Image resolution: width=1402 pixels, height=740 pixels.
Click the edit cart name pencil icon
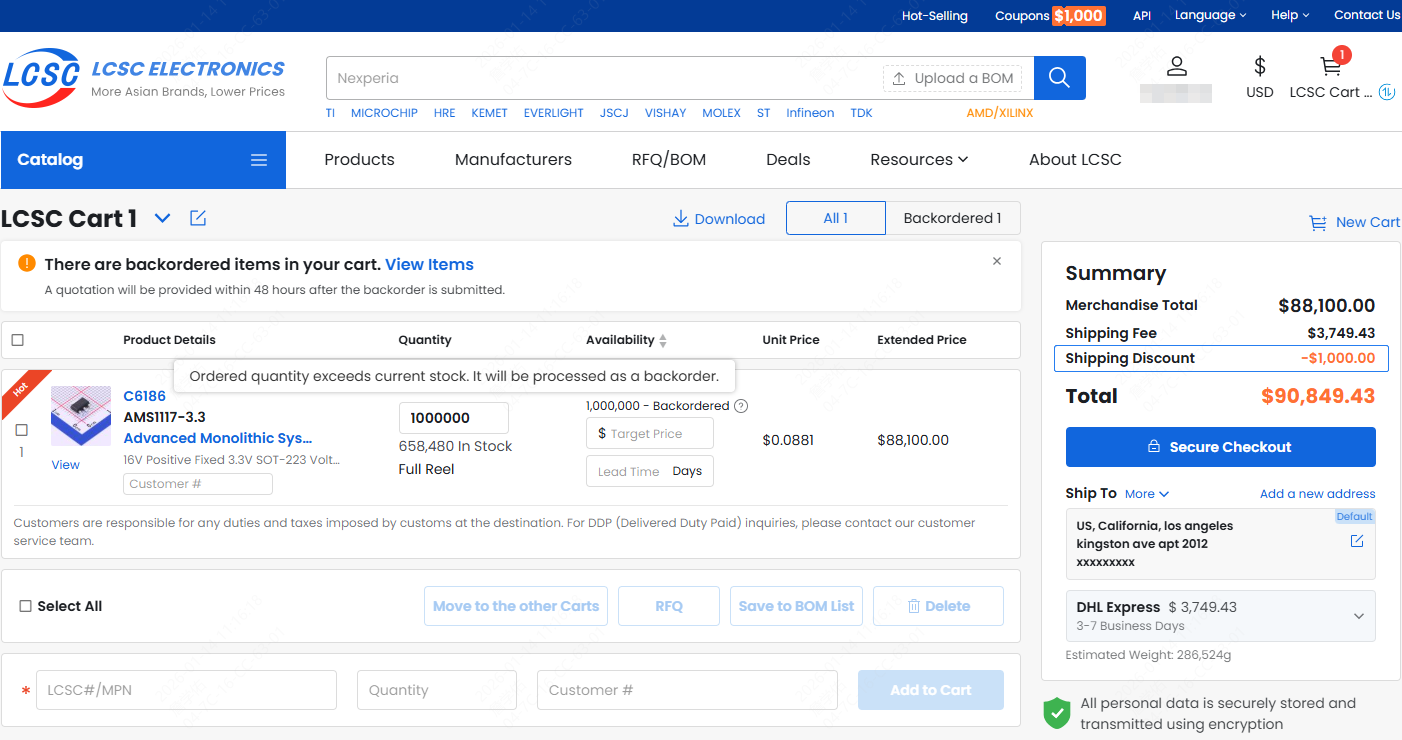198,218
